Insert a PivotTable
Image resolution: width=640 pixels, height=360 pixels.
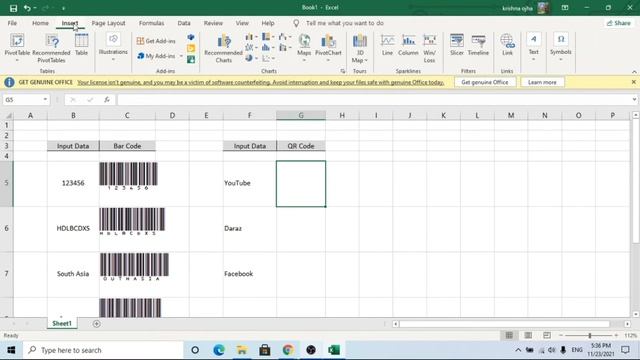point(17,48)
